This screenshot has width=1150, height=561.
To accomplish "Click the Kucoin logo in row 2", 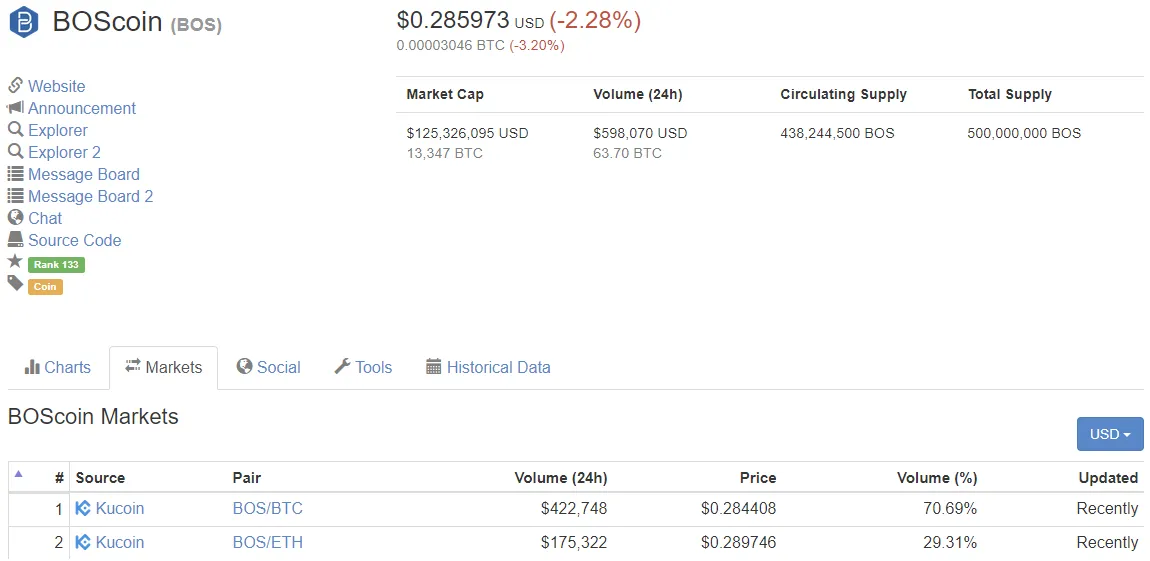I will click(x=83, y=543).
